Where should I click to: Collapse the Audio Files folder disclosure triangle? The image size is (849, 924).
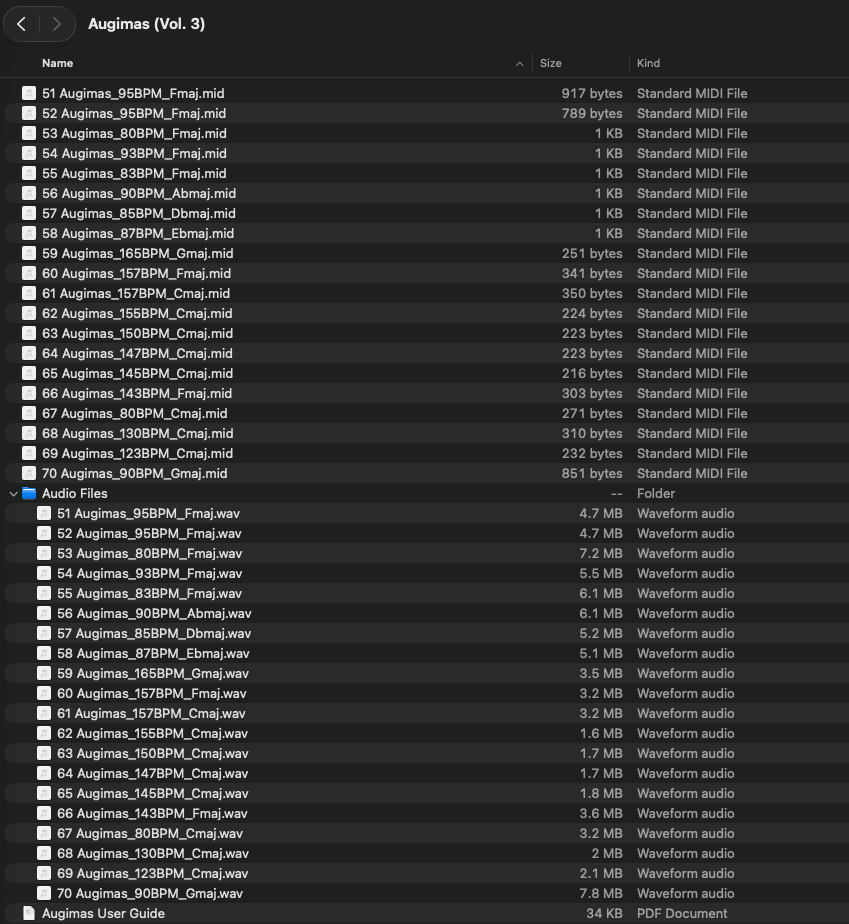coord(14,494)
